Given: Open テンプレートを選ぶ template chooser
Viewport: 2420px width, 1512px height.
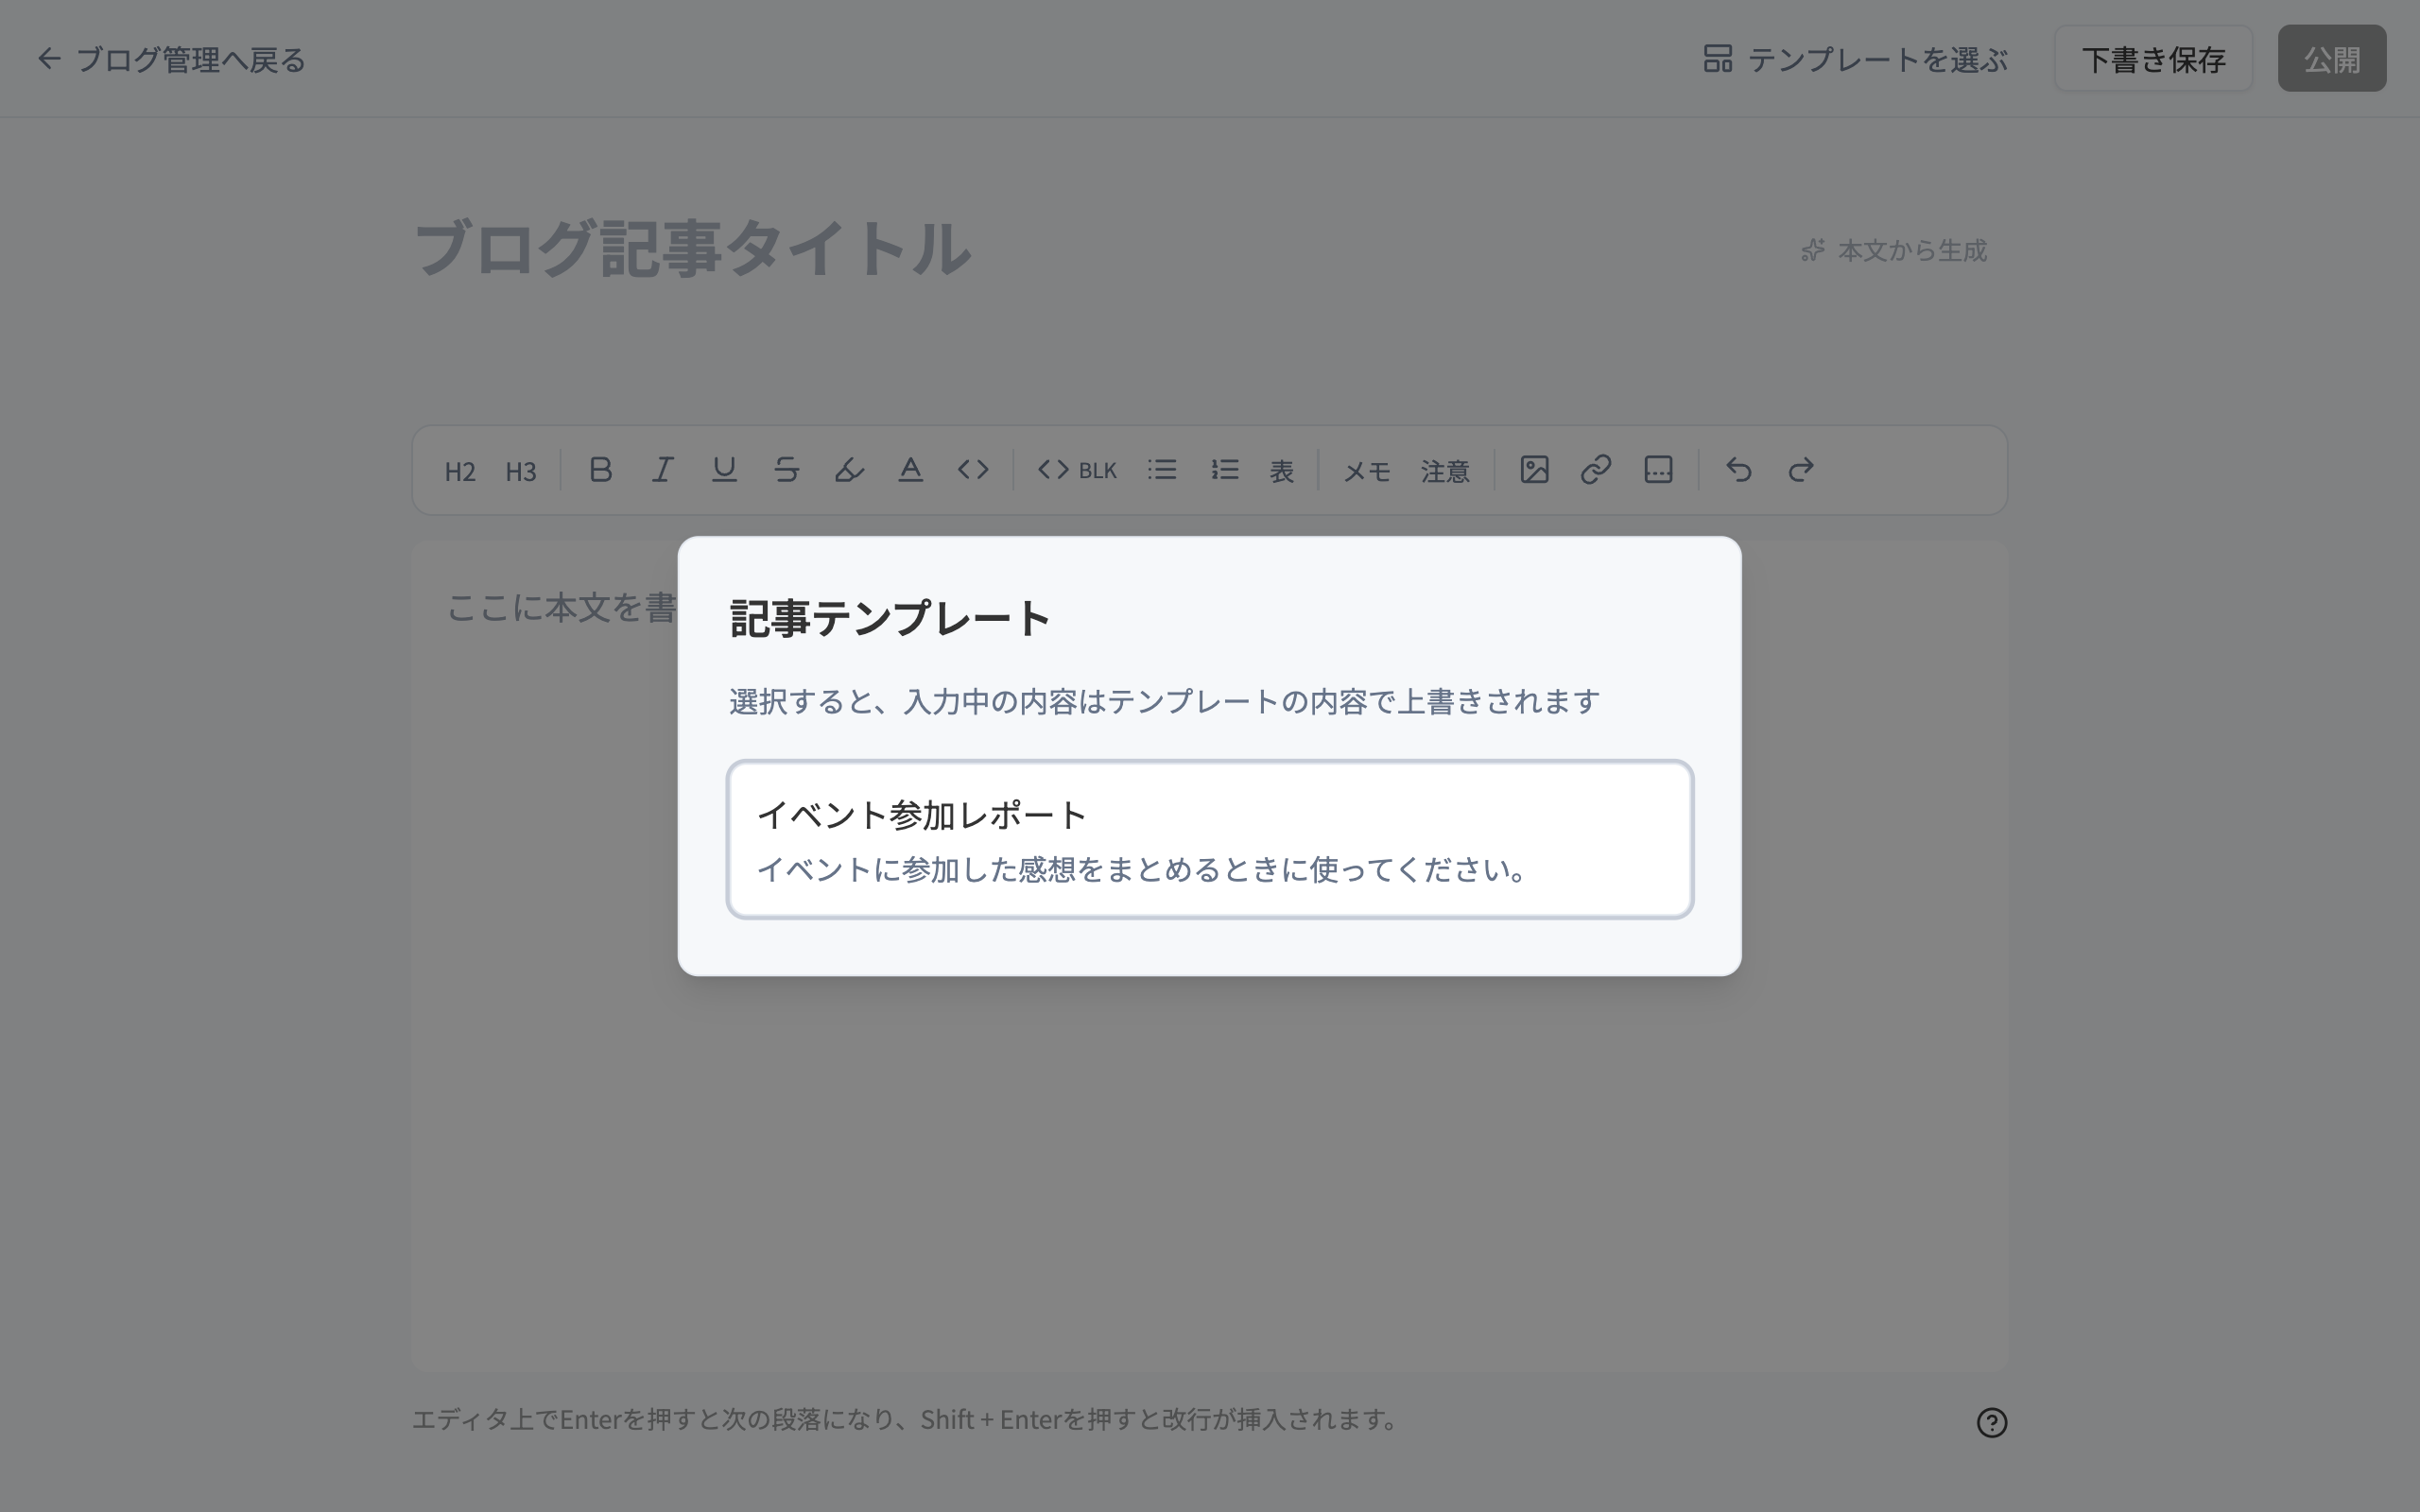Looking at the screenshot, I should [1855, 59].
